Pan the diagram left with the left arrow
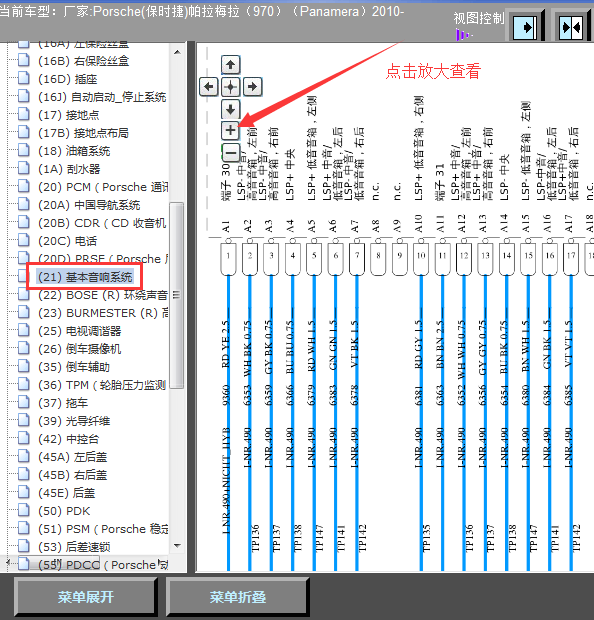The width and height of the screenshot is (594, 620). (x=209, y=87)
